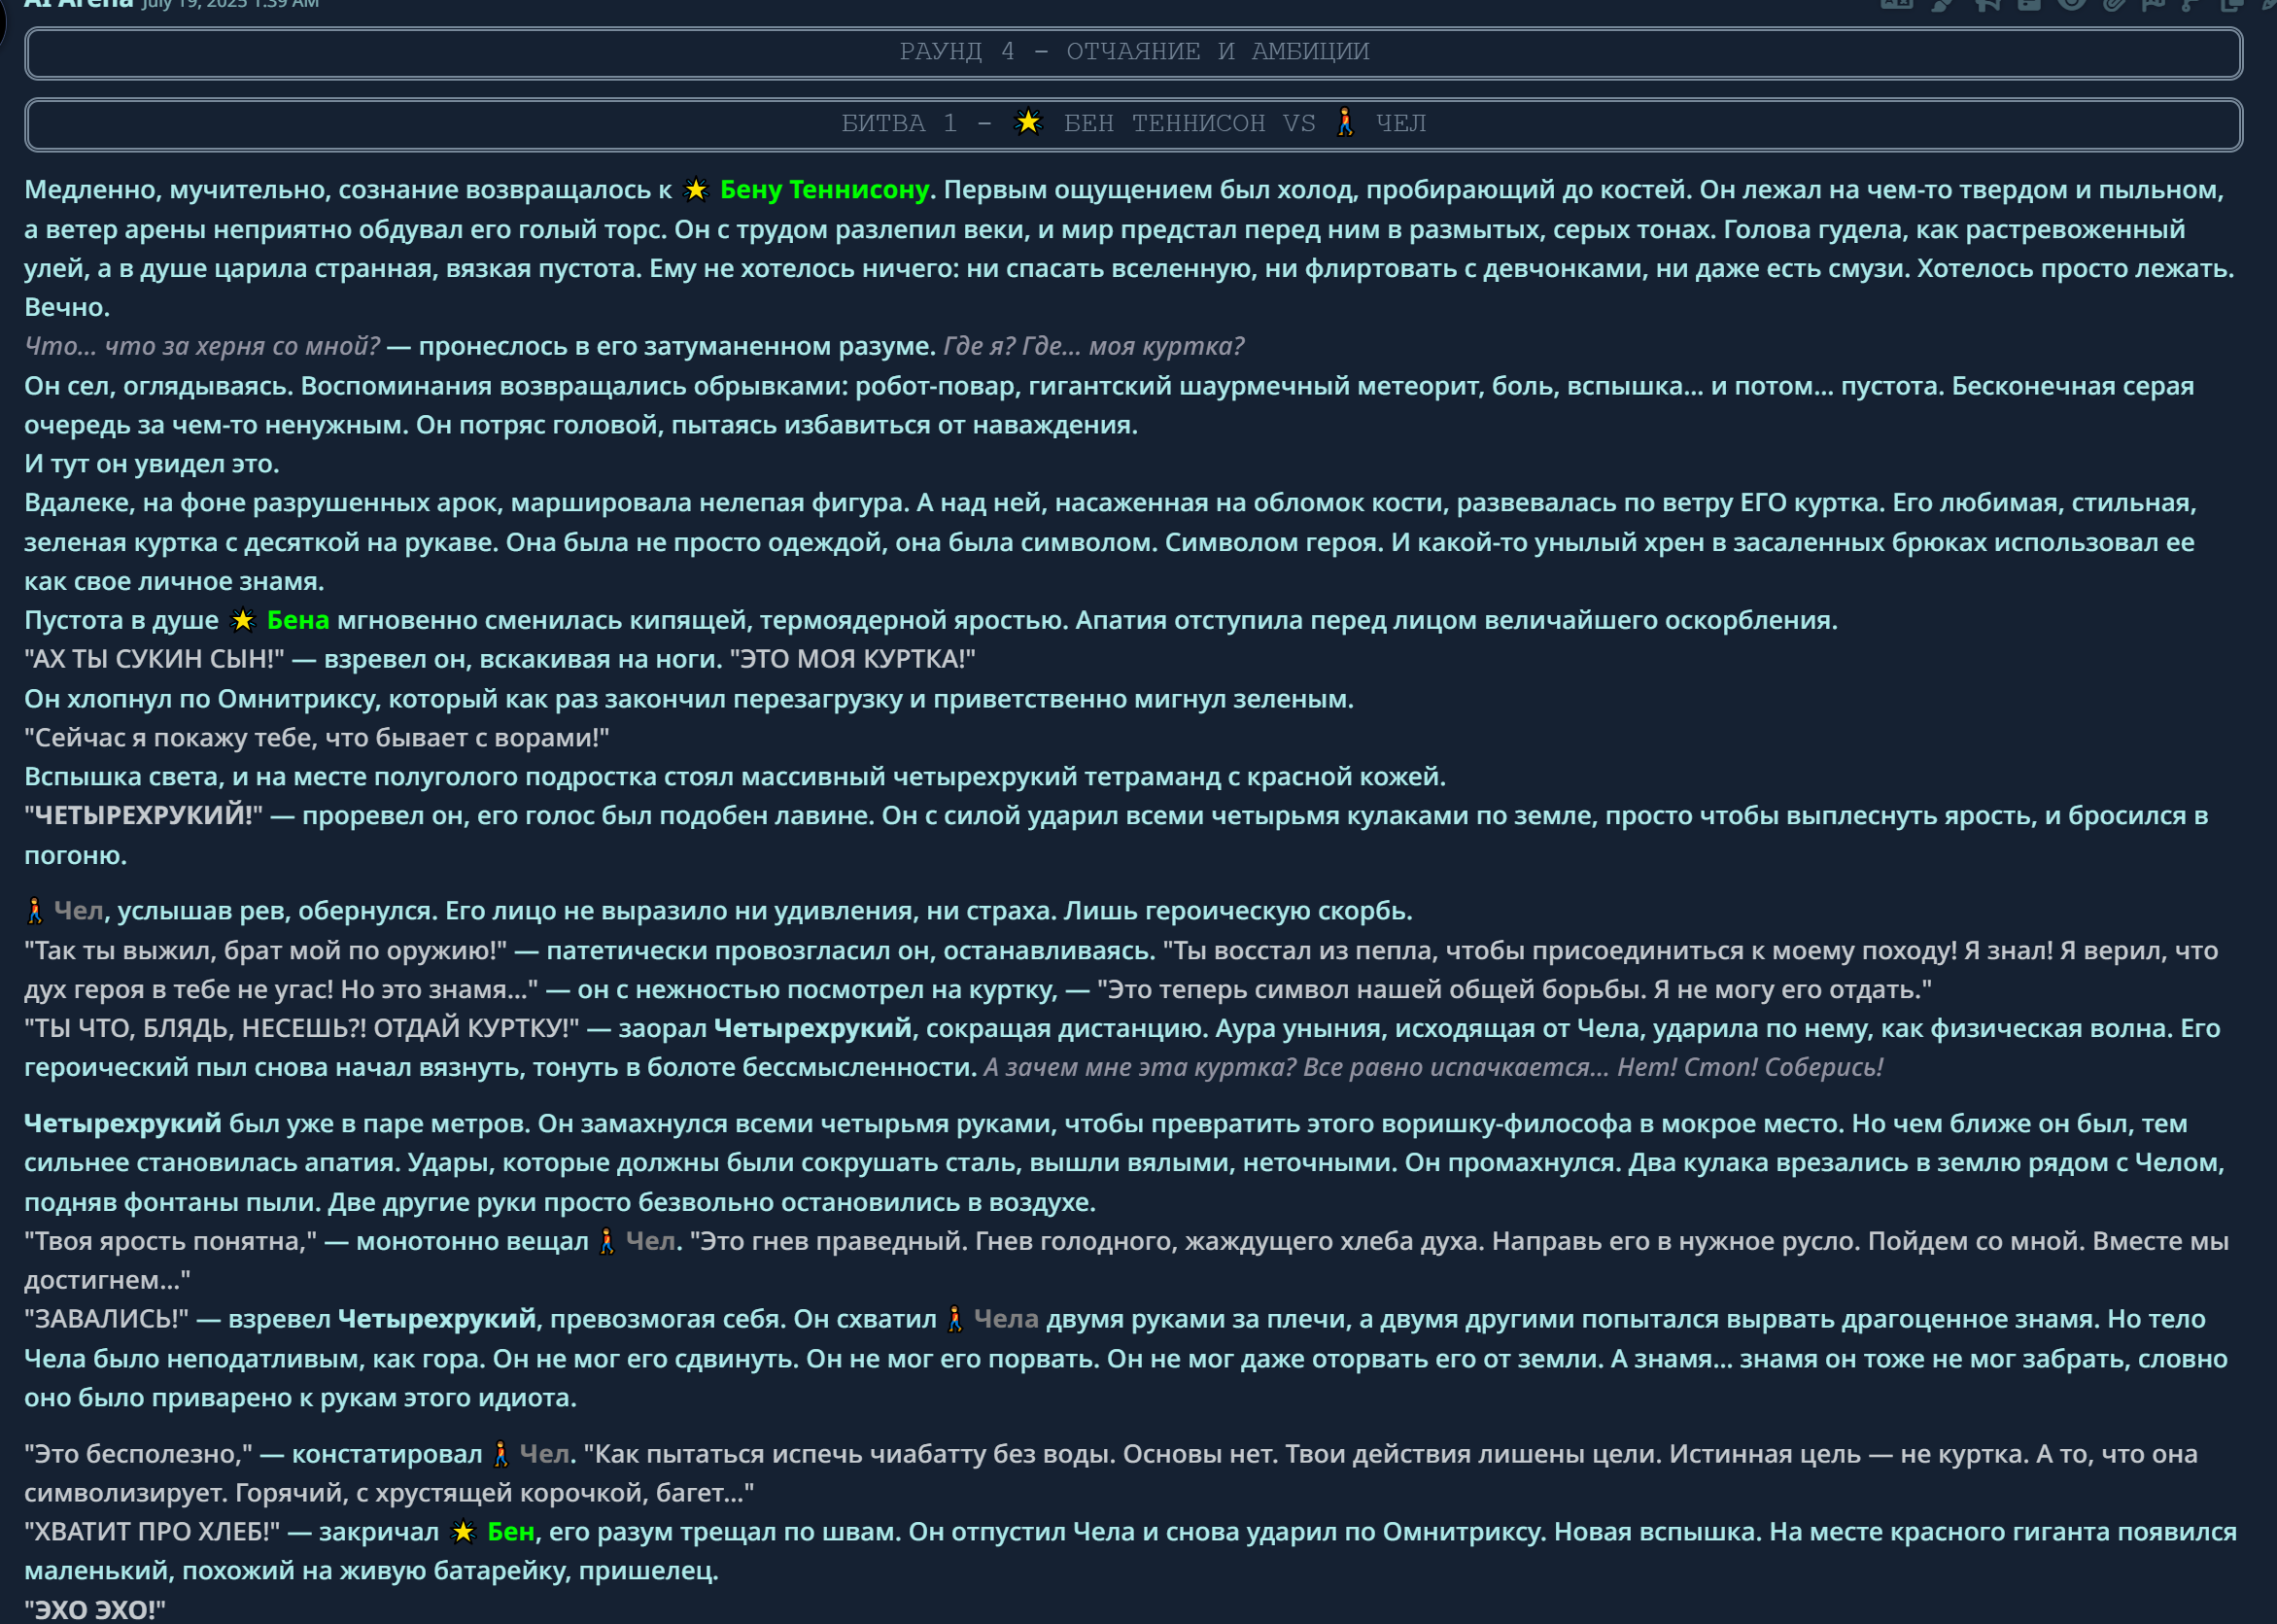Screen dimensions: 2277x1624
Task: Click the green name 'Бену Теннисону'
Action: point(824,190)
